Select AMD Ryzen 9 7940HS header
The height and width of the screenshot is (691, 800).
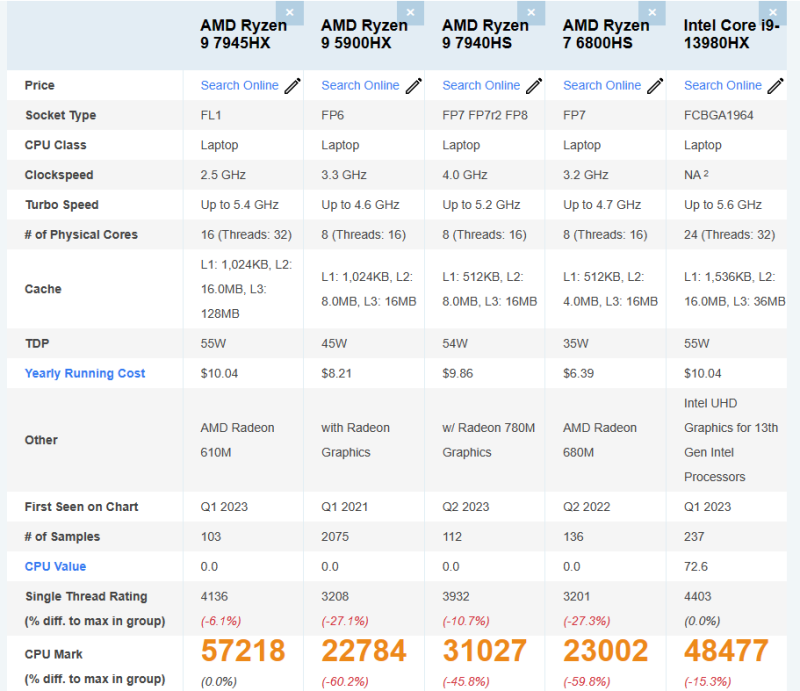tap(485, 34)
